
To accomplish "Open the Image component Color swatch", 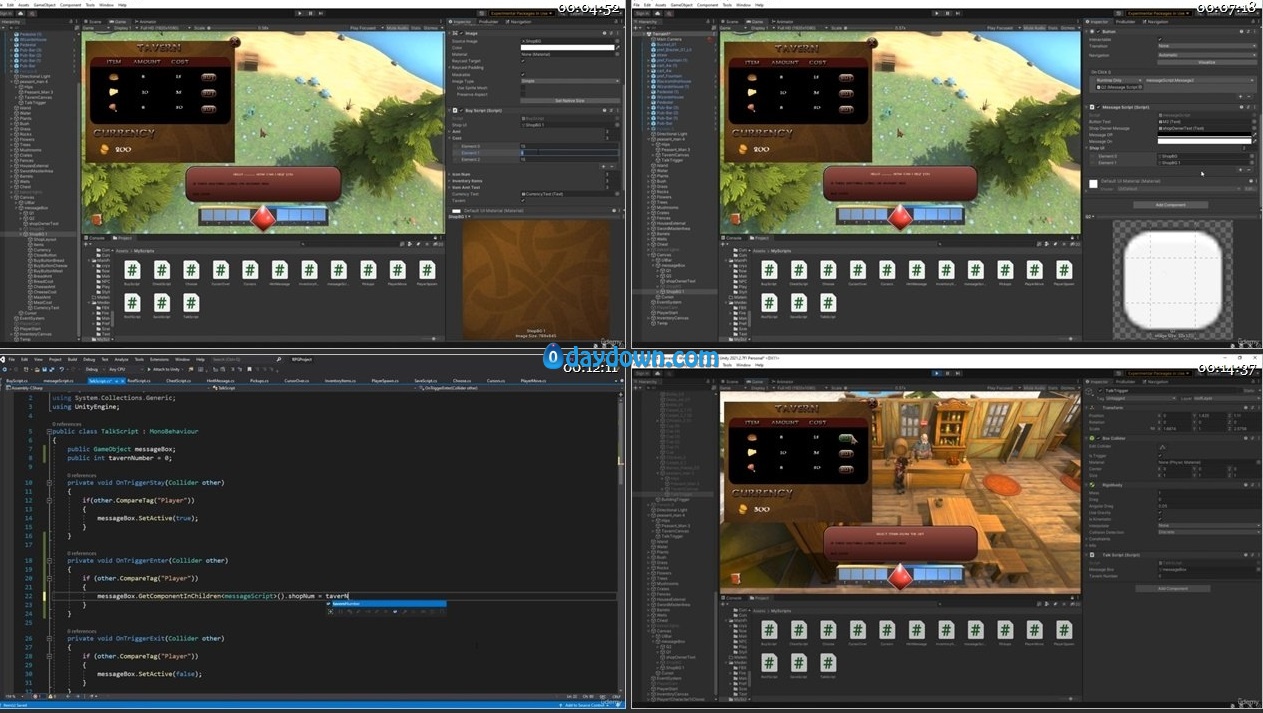I will [x=567, y=47].
